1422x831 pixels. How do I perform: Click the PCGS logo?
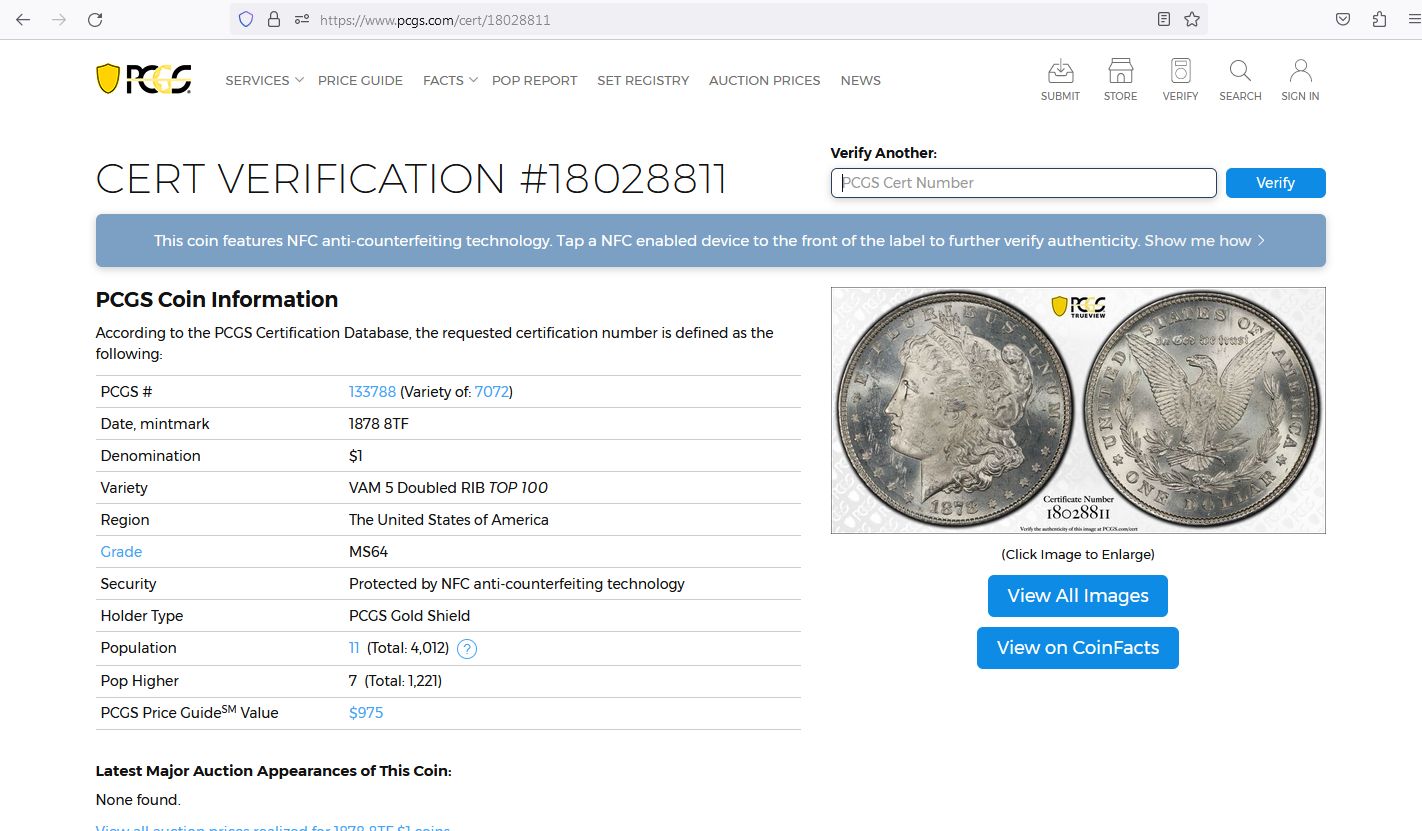coord(143,79)
